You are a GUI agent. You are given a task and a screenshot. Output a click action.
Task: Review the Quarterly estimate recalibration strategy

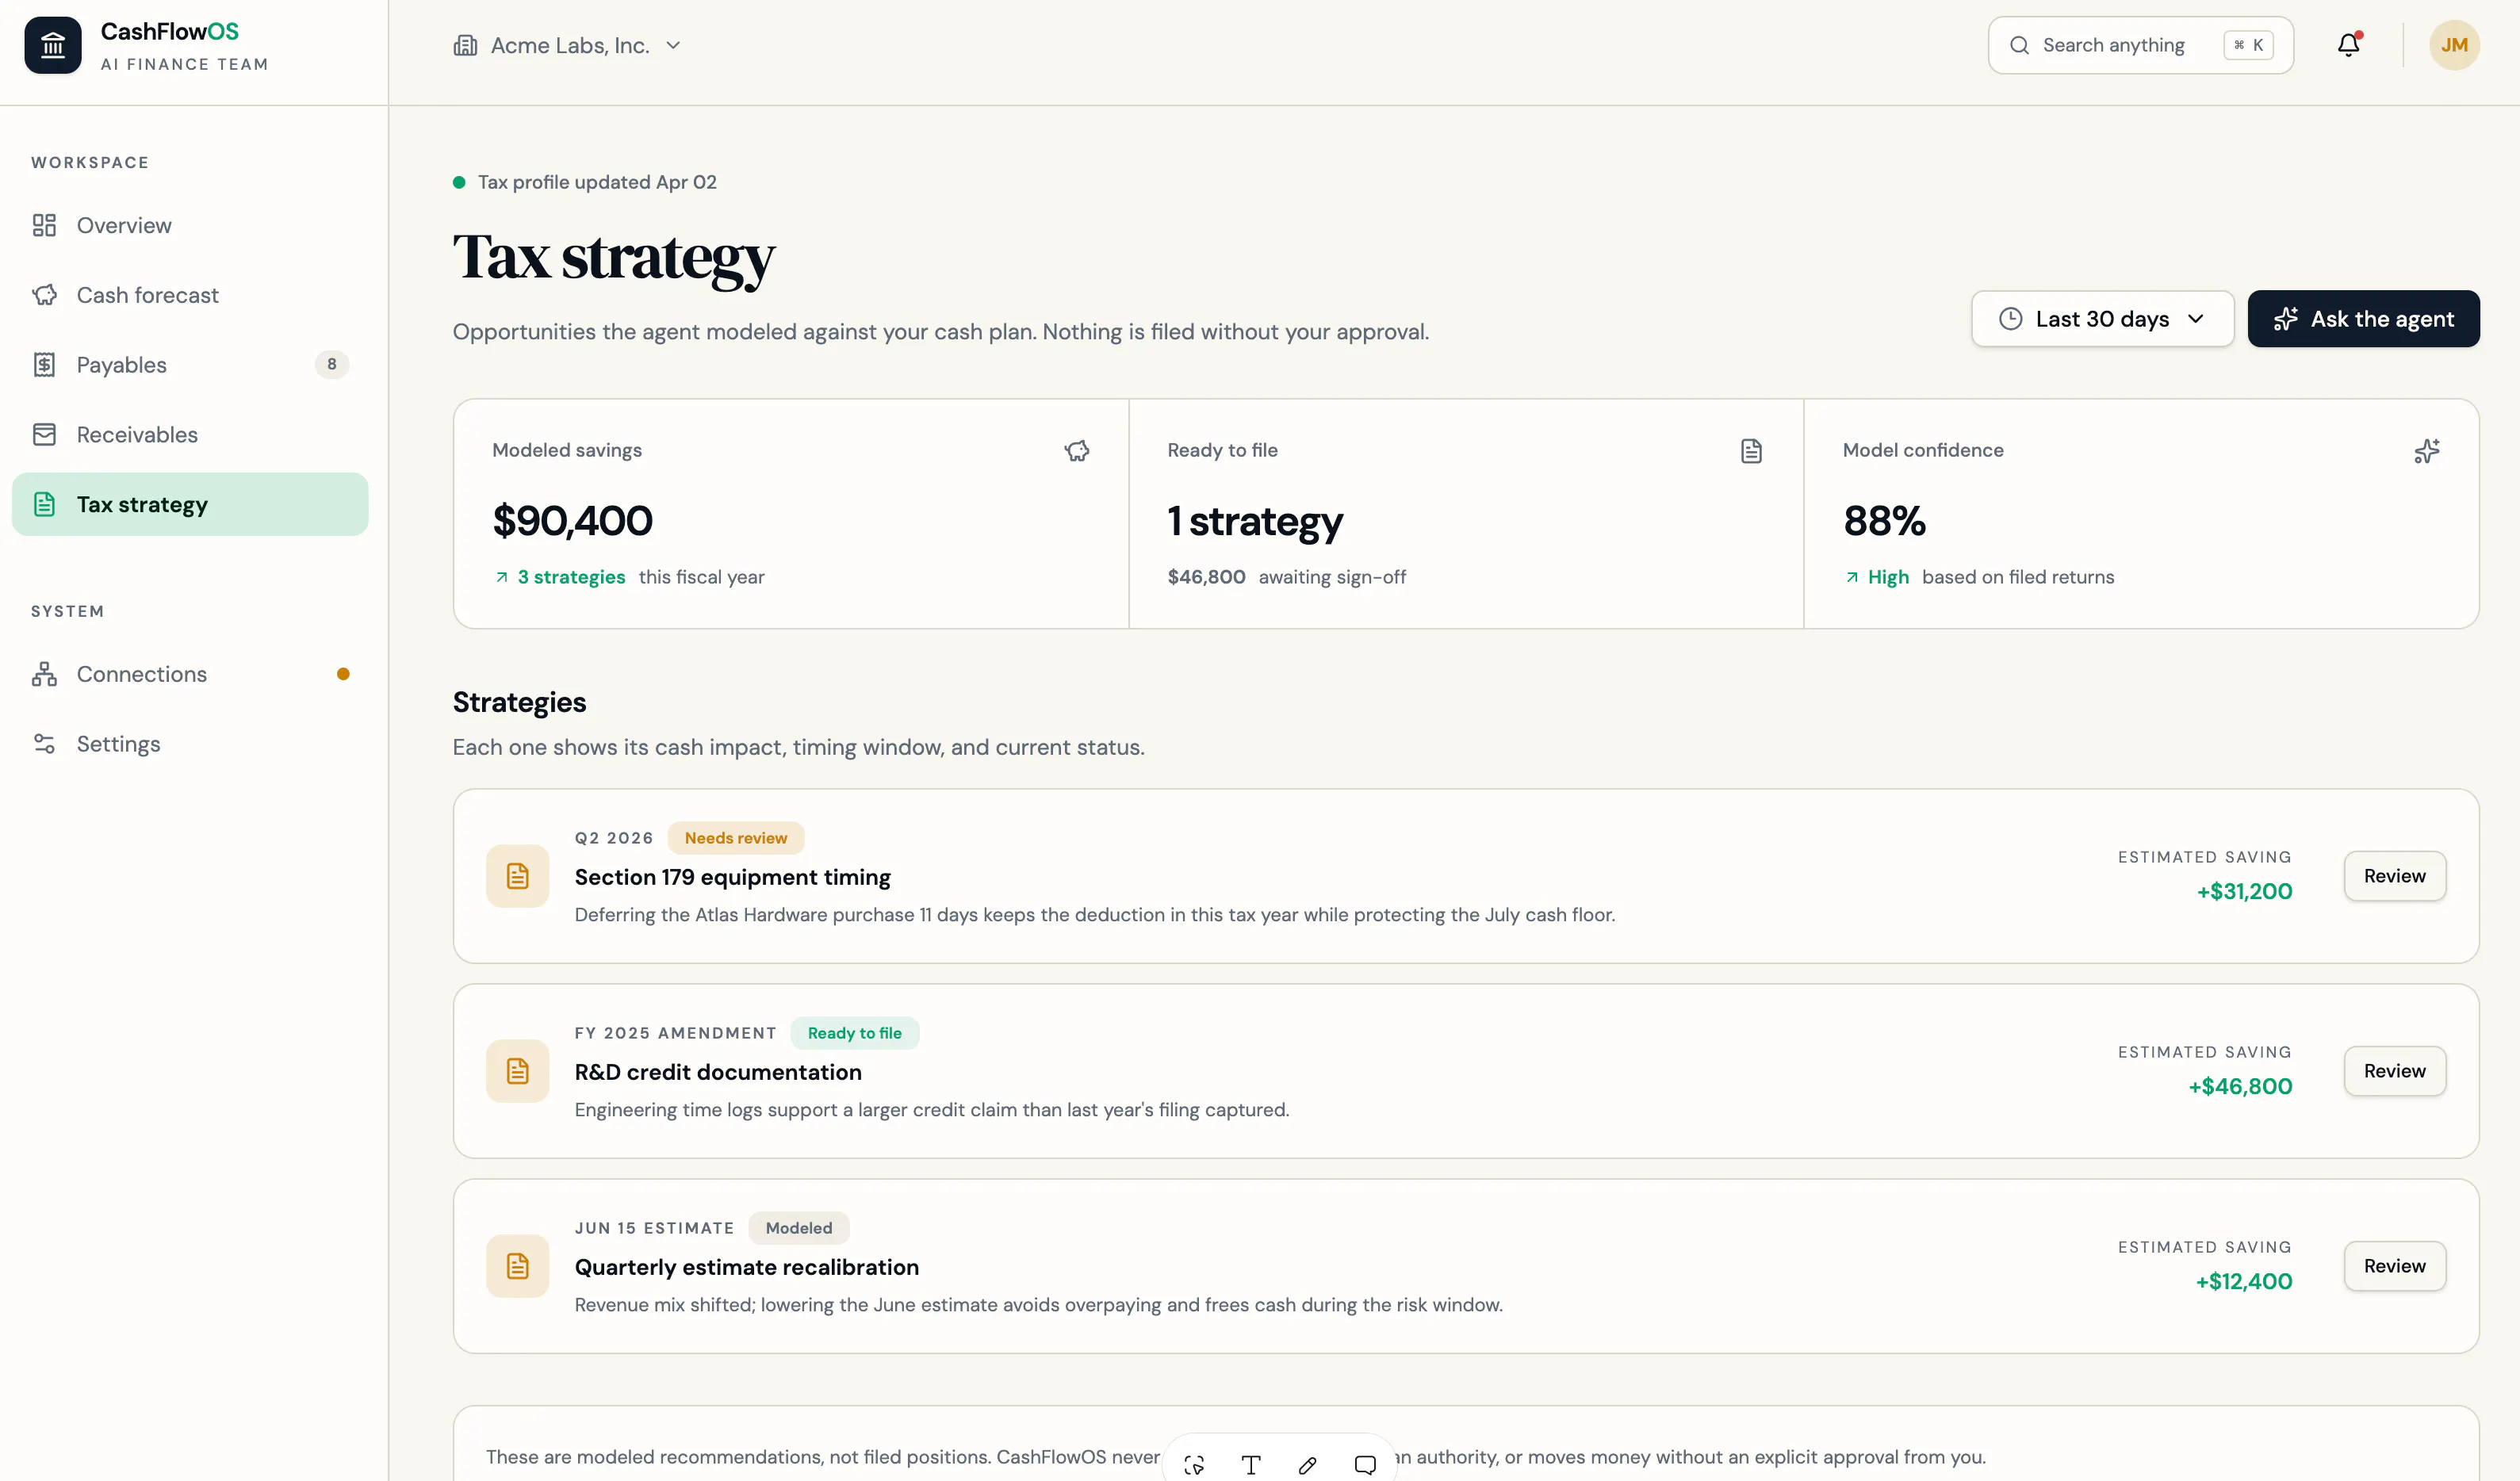pos(2395,1266)
